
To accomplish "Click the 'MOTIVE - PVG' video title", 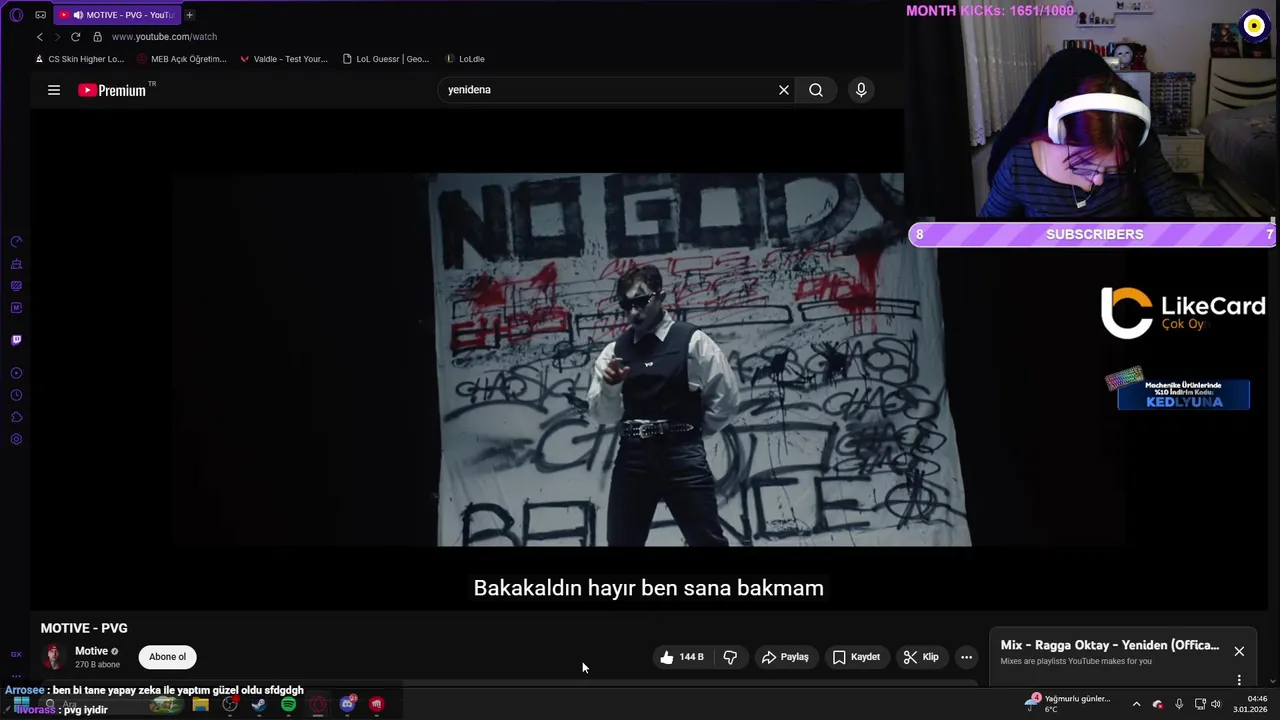I will [84, 628].
